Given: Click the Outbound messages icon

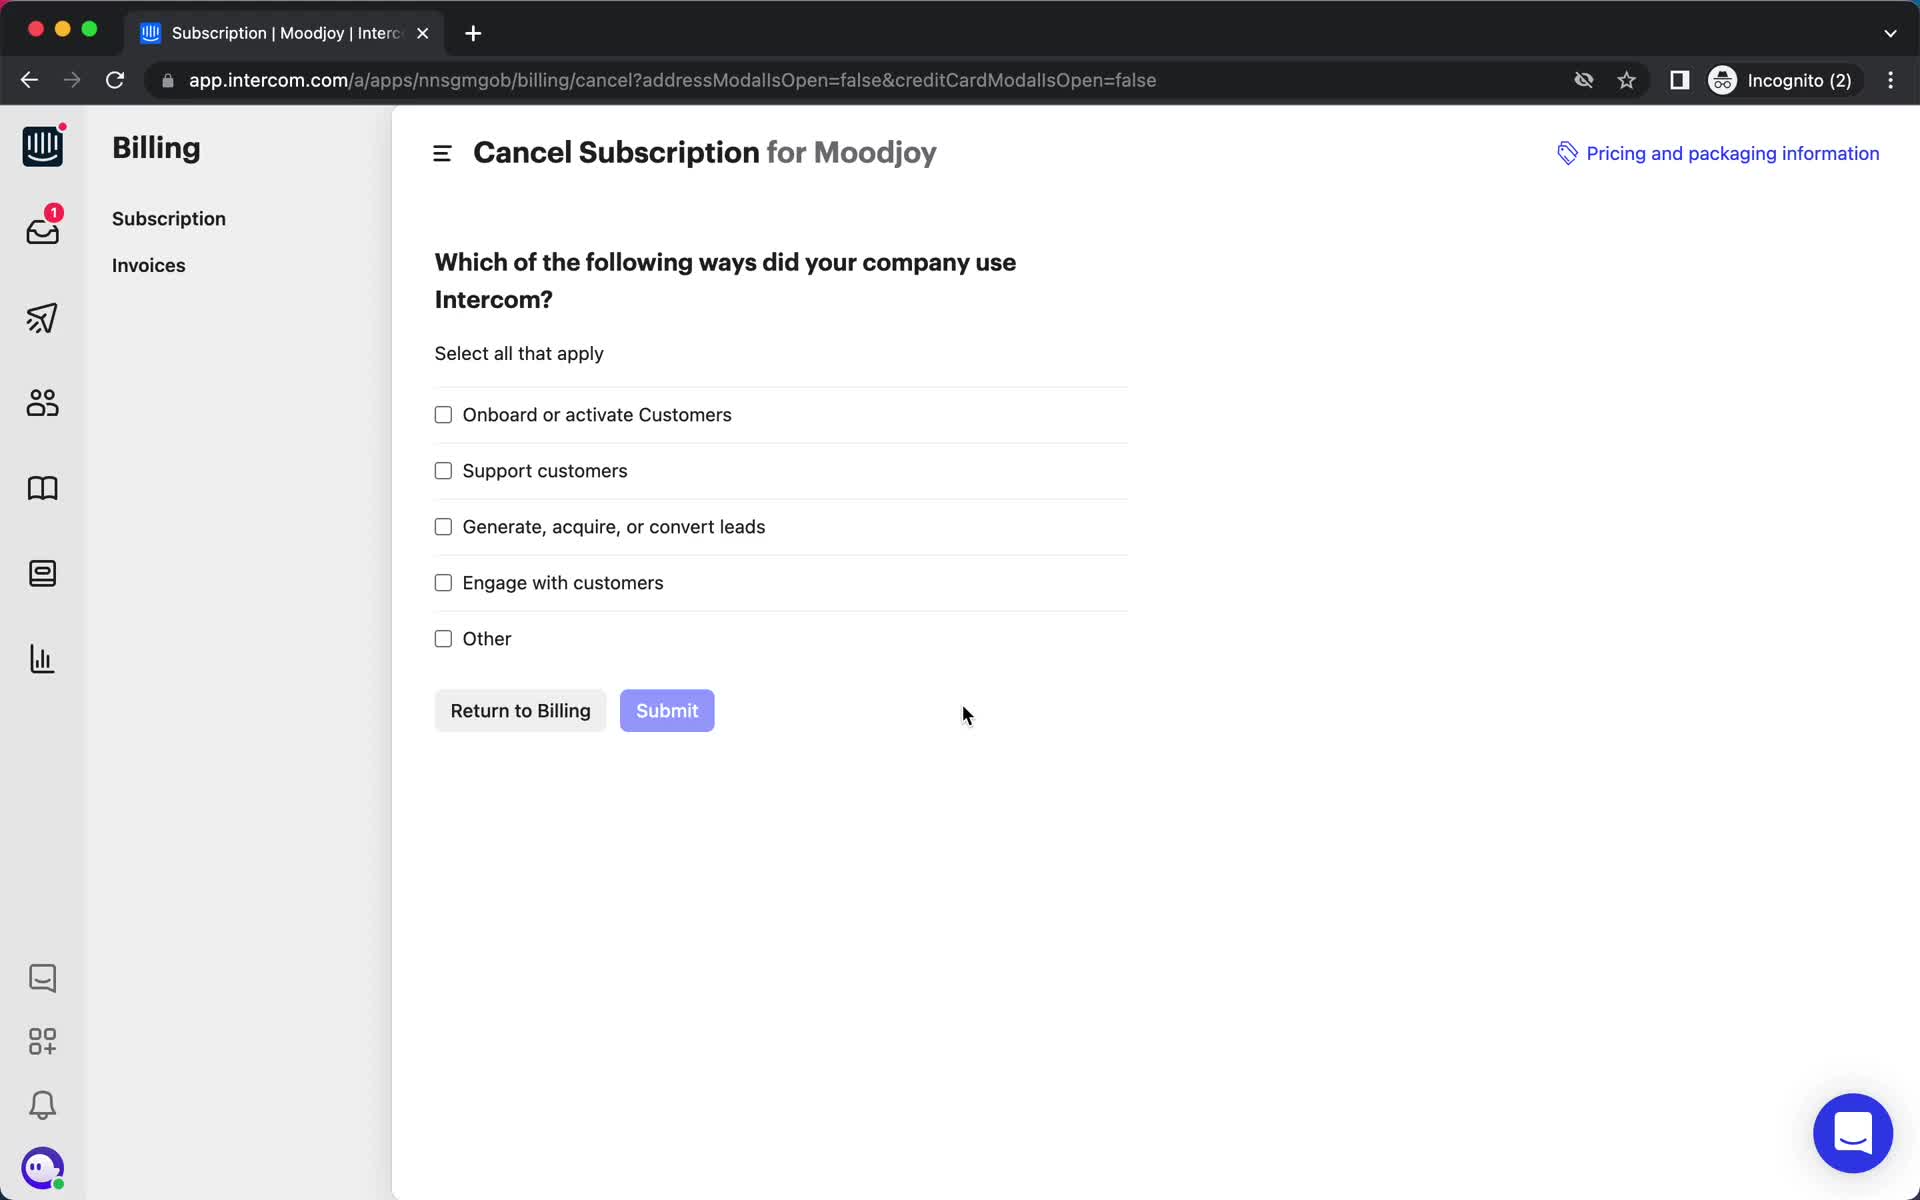Looking at the screenshot, I should tap(41, 318).
